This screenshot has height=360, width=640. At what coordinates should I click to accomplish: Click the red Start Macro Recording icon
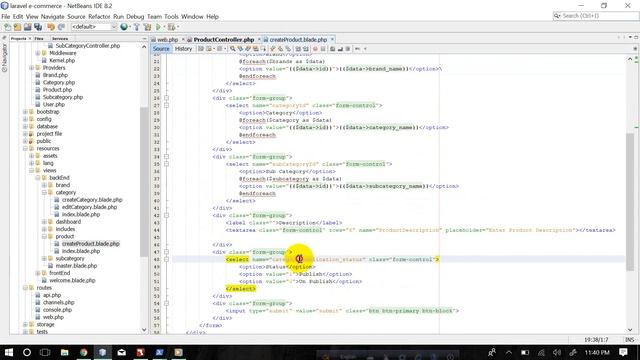(315, 49)
